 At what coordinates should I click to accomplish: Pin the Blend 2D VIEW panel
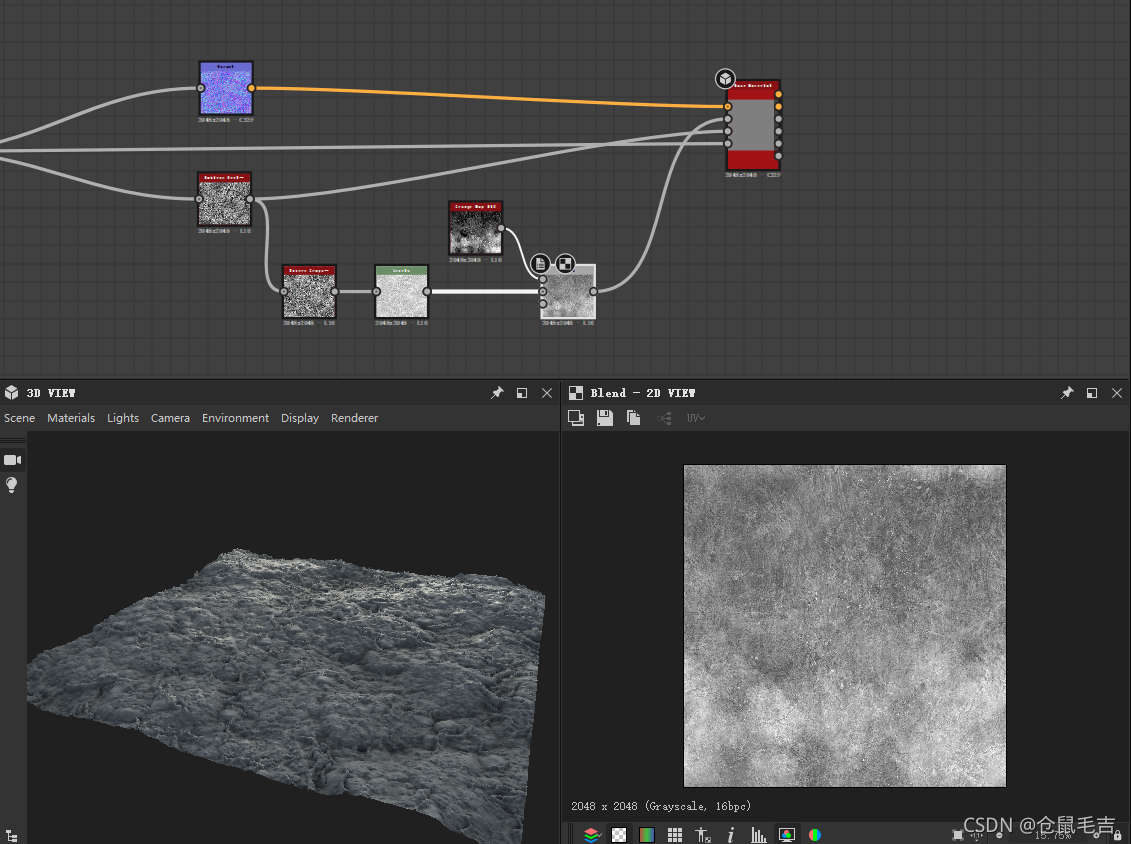coord(1067,393)
